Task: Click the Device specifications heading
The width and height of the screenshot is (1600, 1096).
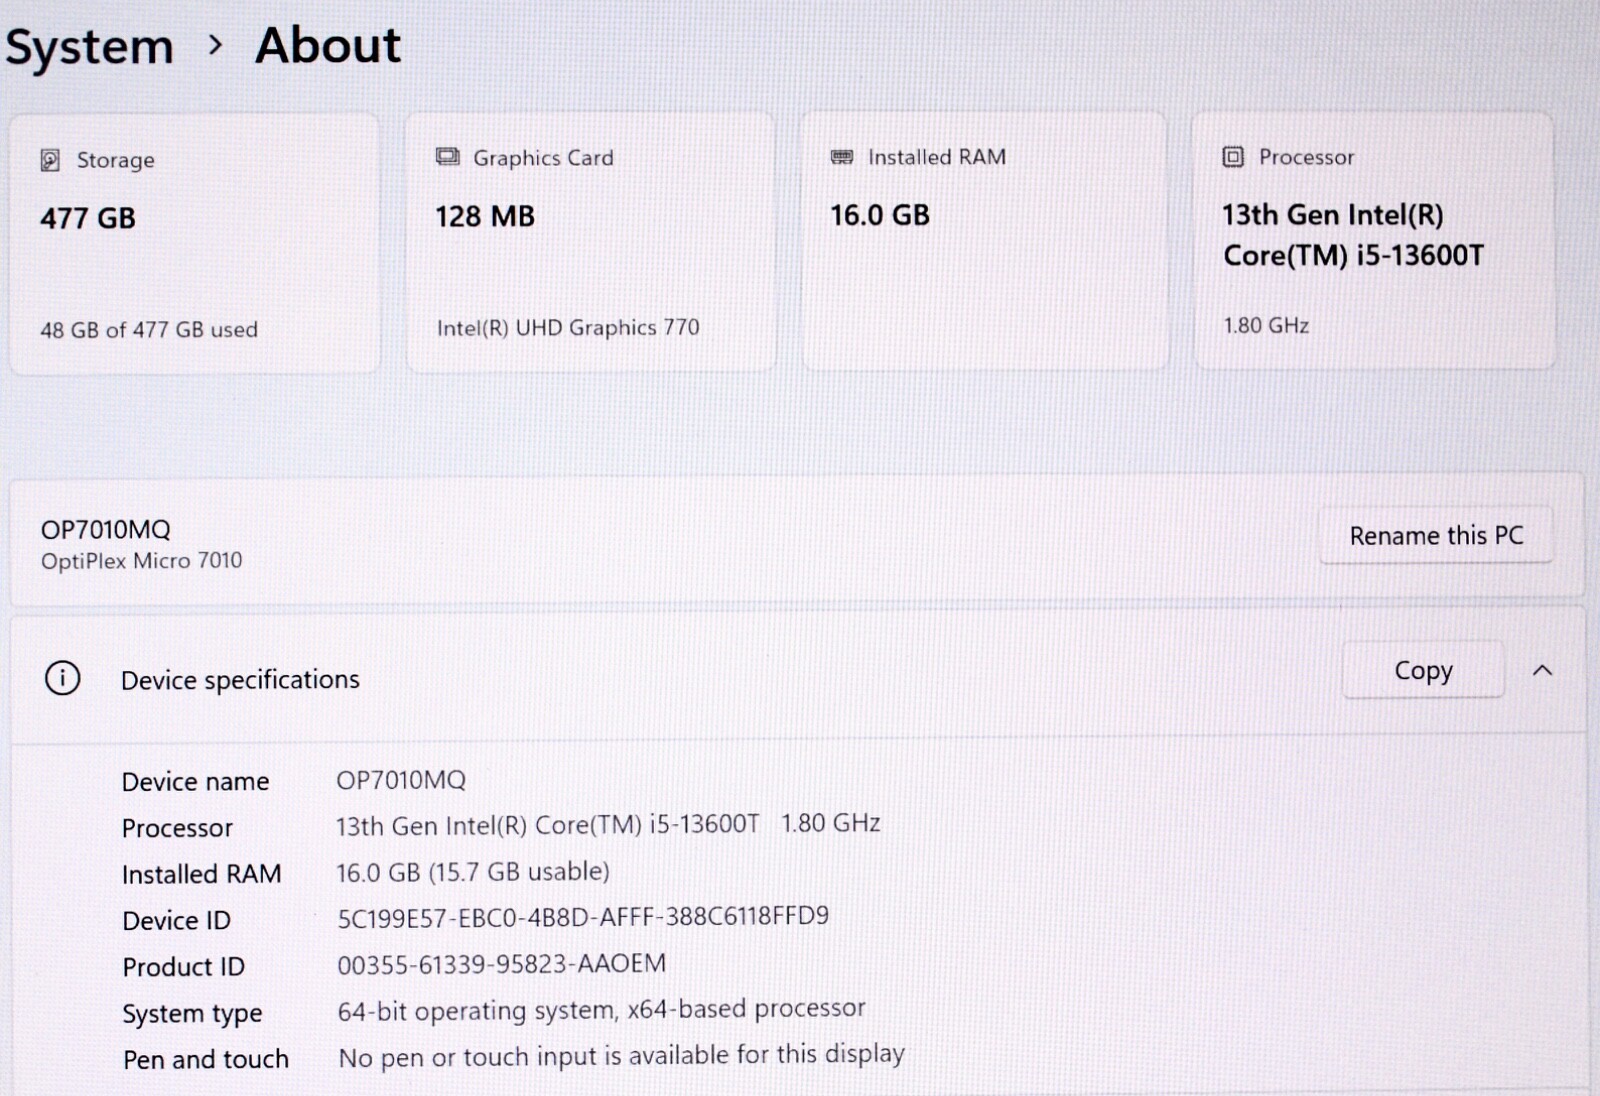Action: (240, 680)
